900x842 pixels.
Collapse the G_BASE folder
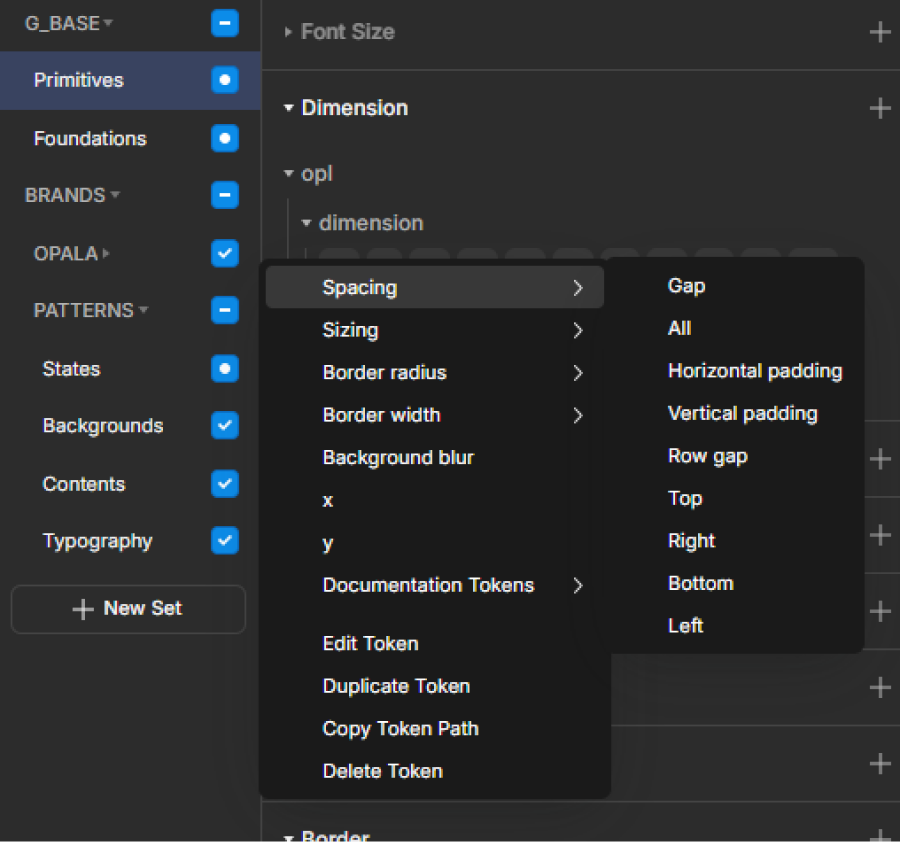(x=108, y=23)
